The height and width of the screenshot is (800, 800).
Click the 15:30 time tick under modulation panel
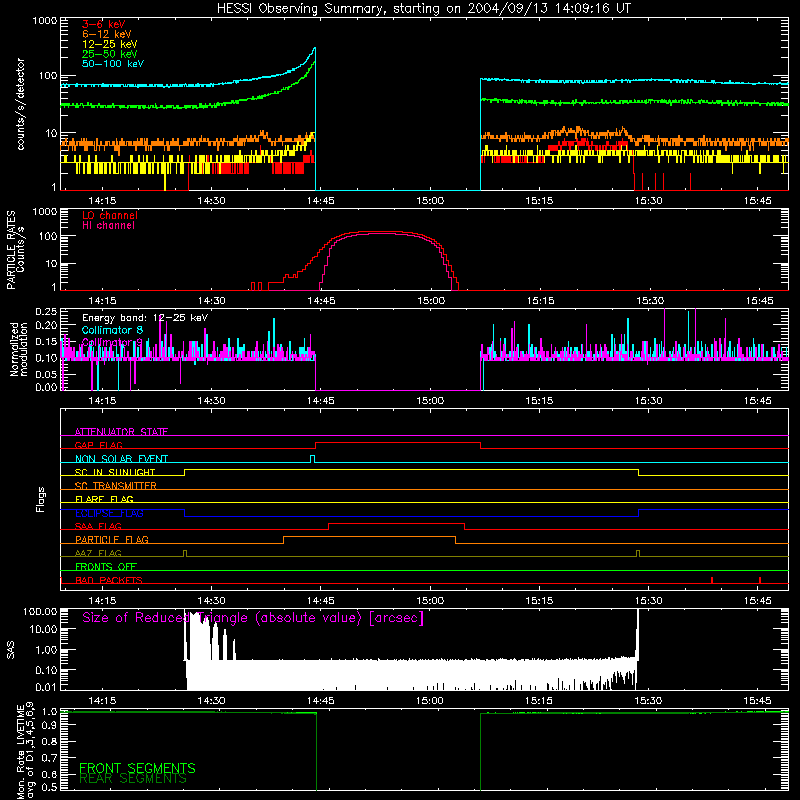click(648, 401)
